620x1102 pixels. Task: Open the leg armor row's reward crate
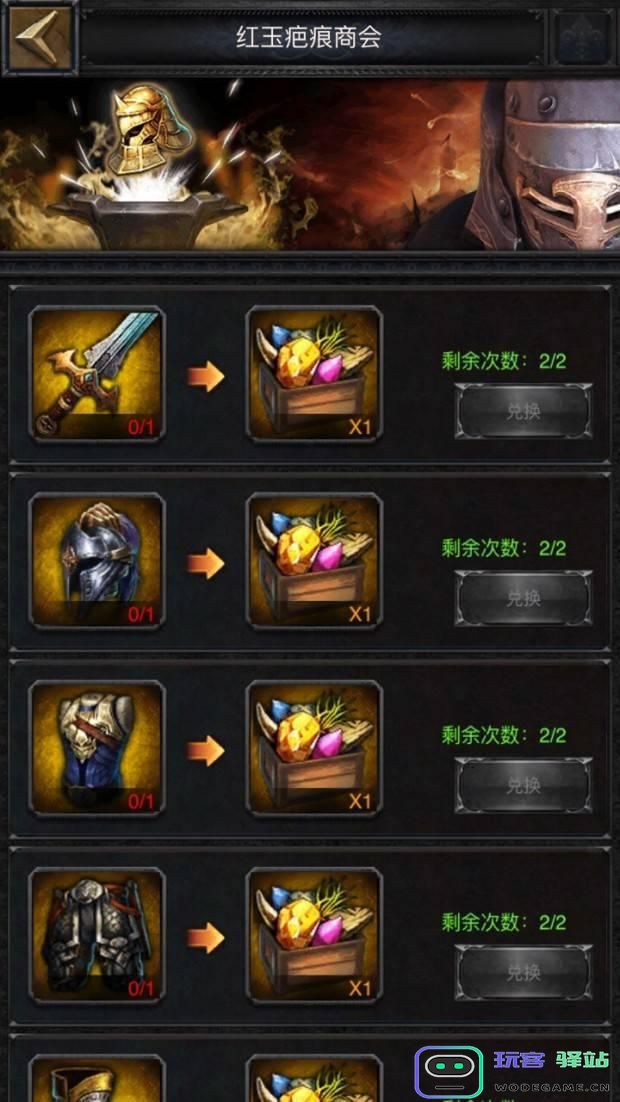click(x=314, y=935)
